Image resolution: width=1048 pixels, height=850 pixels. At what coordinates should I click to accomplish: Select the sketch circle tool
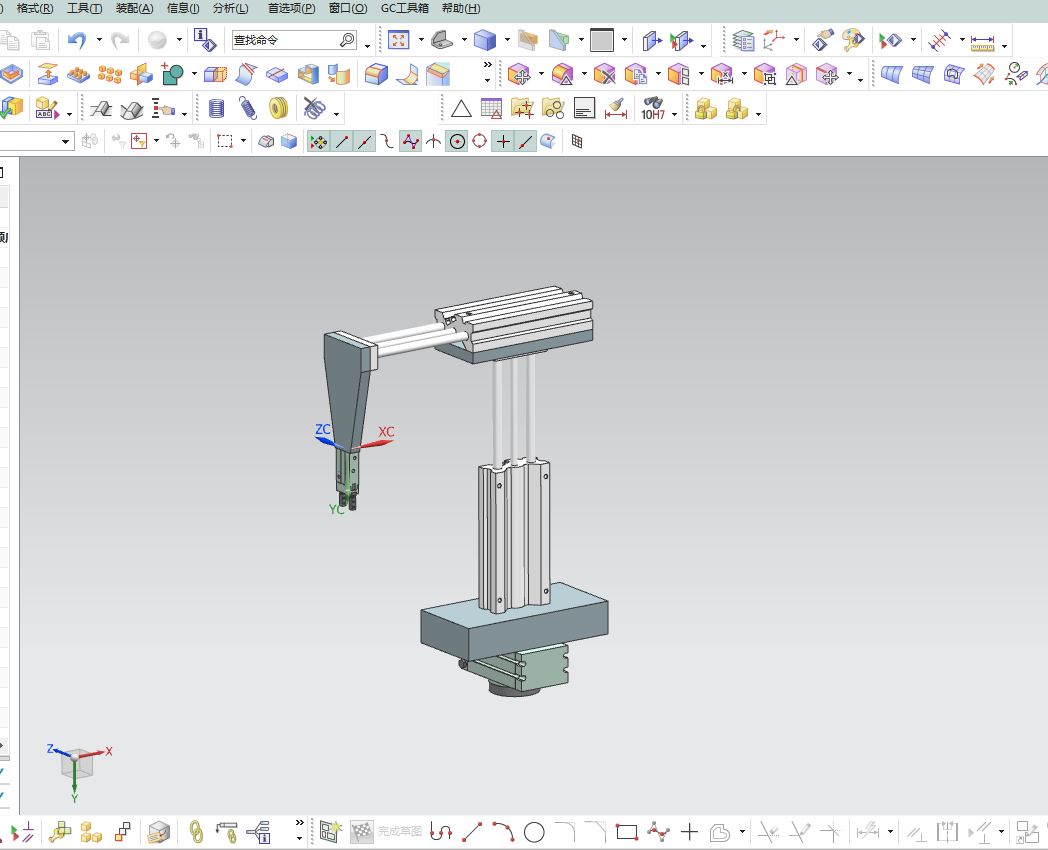click(x=534, y=833)
